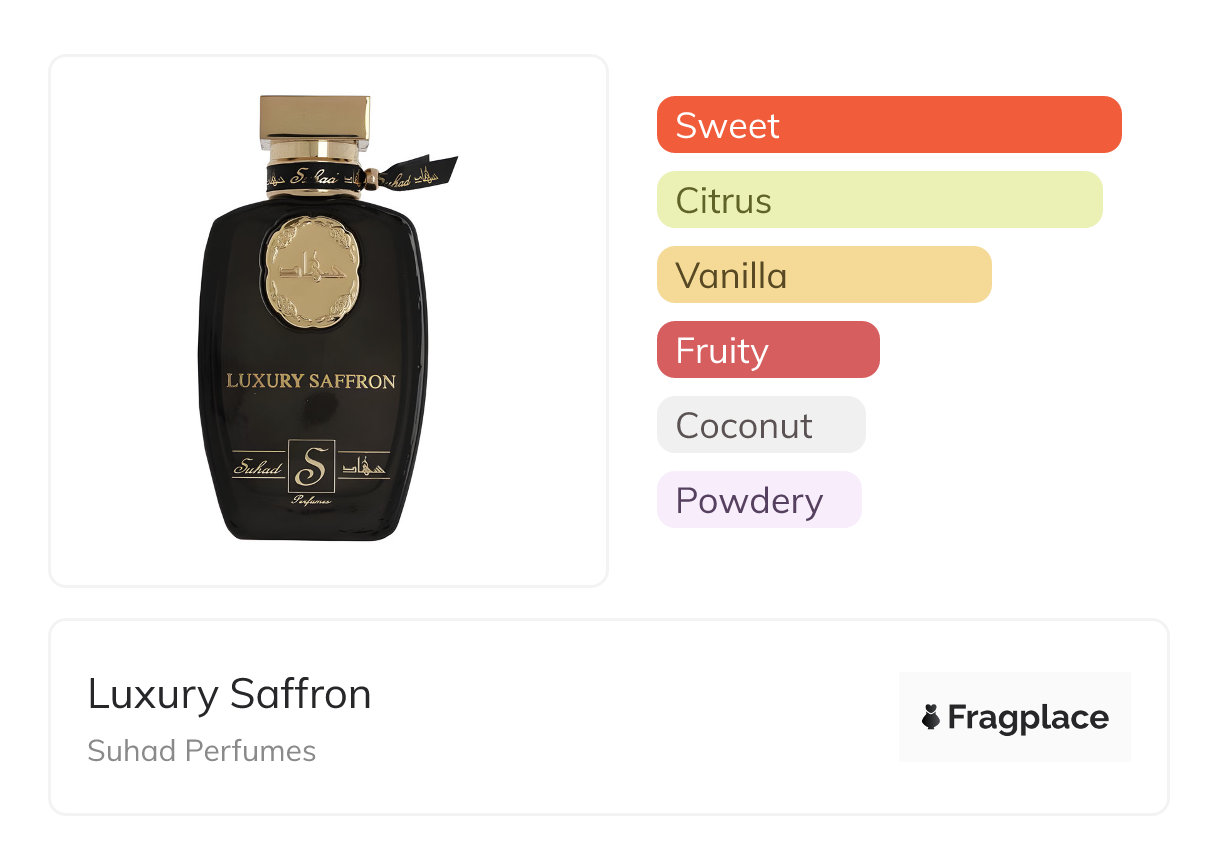Open the Suhad Perfumes brand link
This screenshot has width=1218, height=864.
tap(201, 751)
